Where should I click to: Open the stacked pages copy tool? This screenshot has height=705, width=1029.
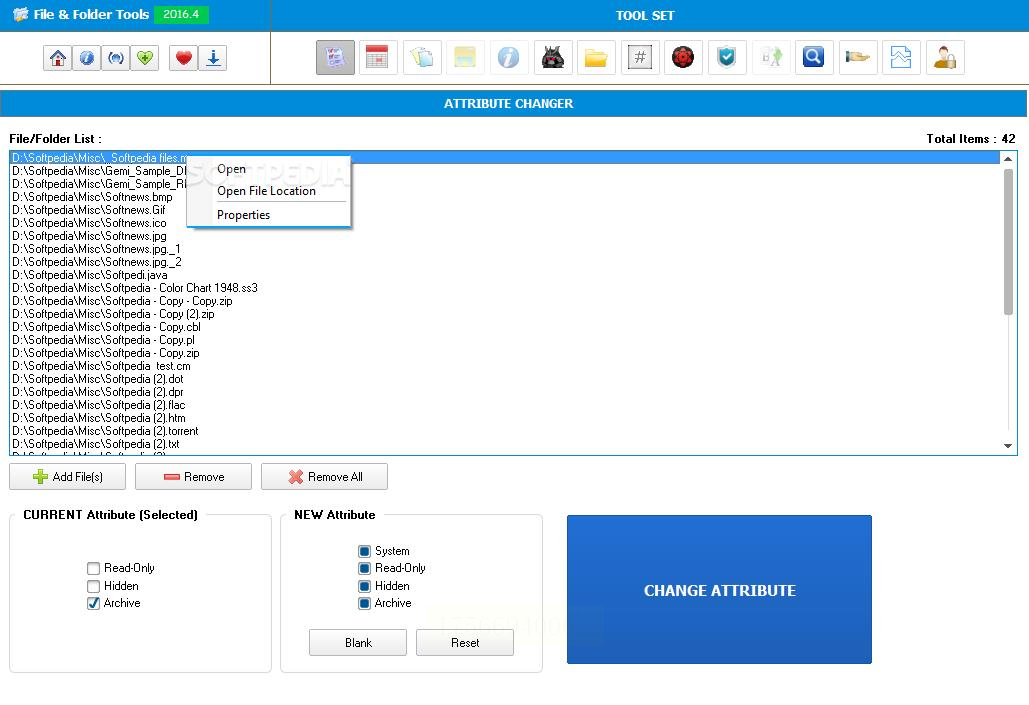coord(422,57)
